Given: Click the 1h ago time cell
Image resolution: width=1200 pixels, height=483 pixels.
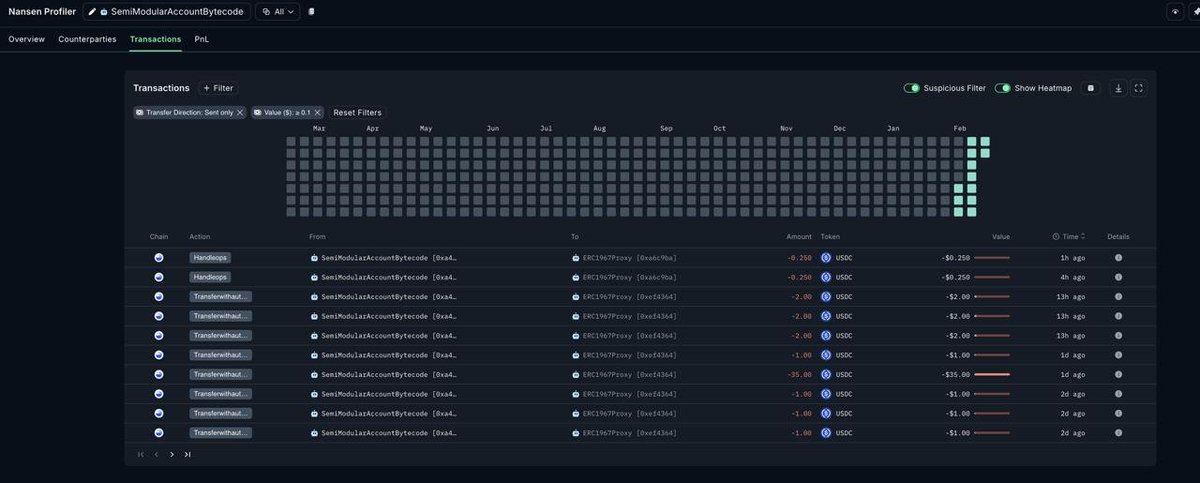Looking at the screenshot, I should 1072,257.
